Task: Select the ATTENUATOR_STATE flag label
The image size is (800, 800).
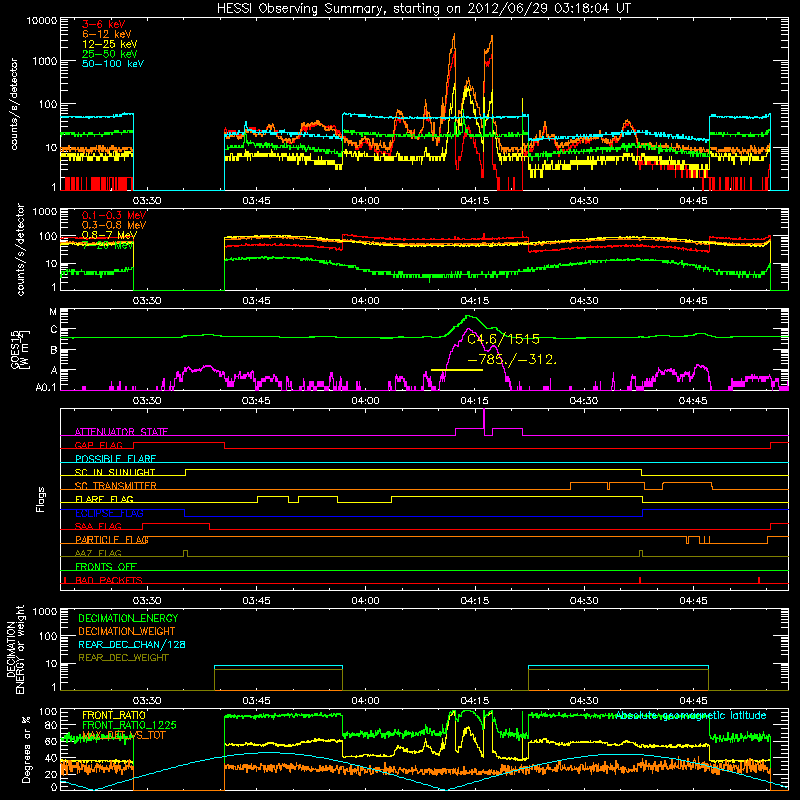Action: click(x=121, y=432)
